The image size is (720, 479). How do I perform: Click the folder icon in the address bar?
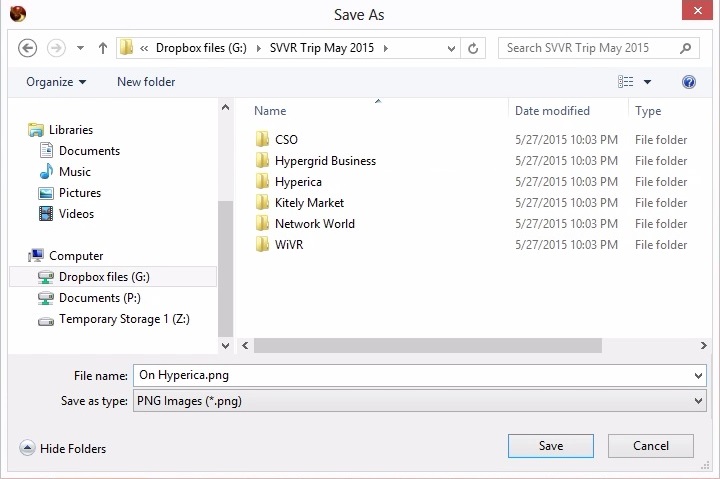[126, 47]
